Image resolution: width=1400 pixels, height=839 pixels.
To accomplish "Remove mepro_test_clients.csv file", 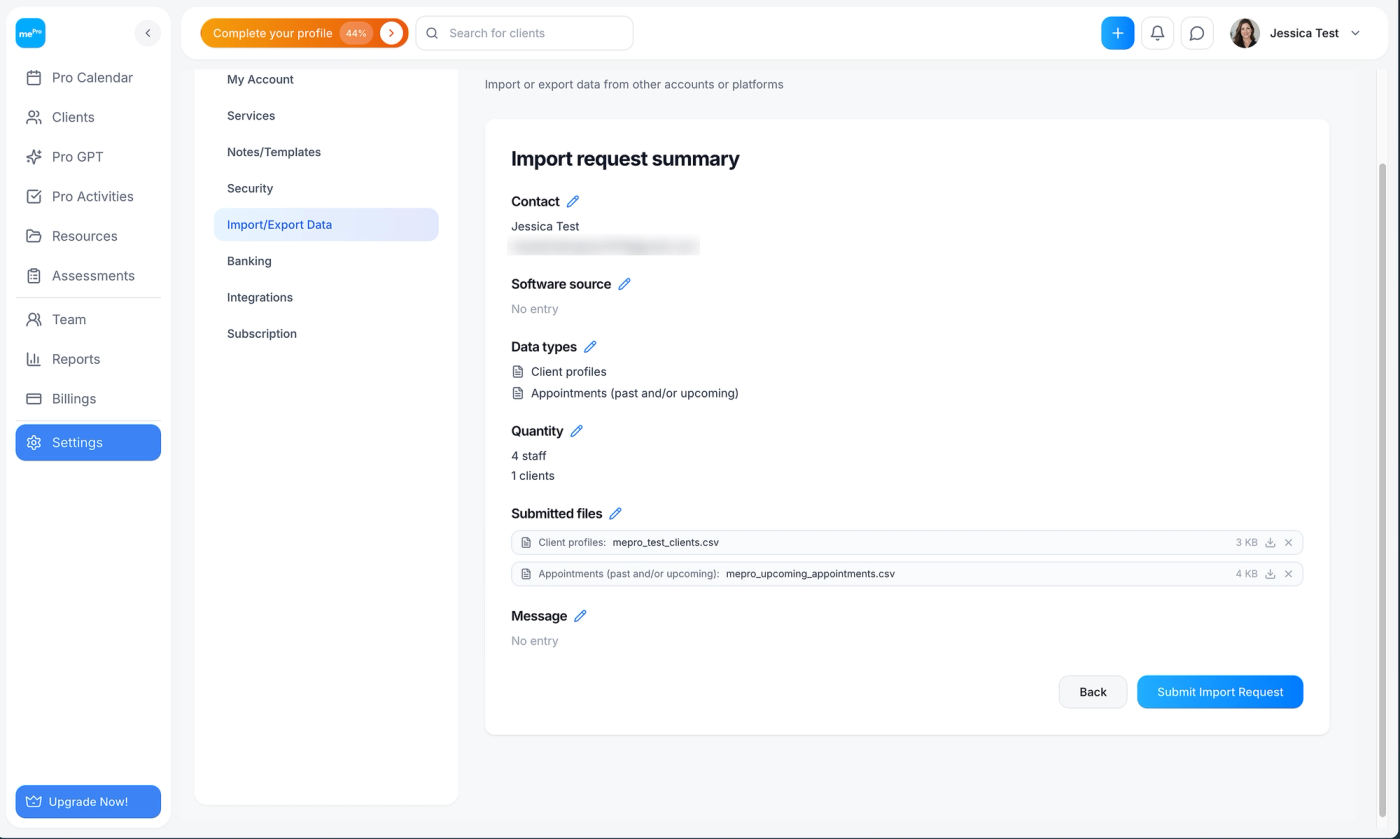I will 1288,543.
